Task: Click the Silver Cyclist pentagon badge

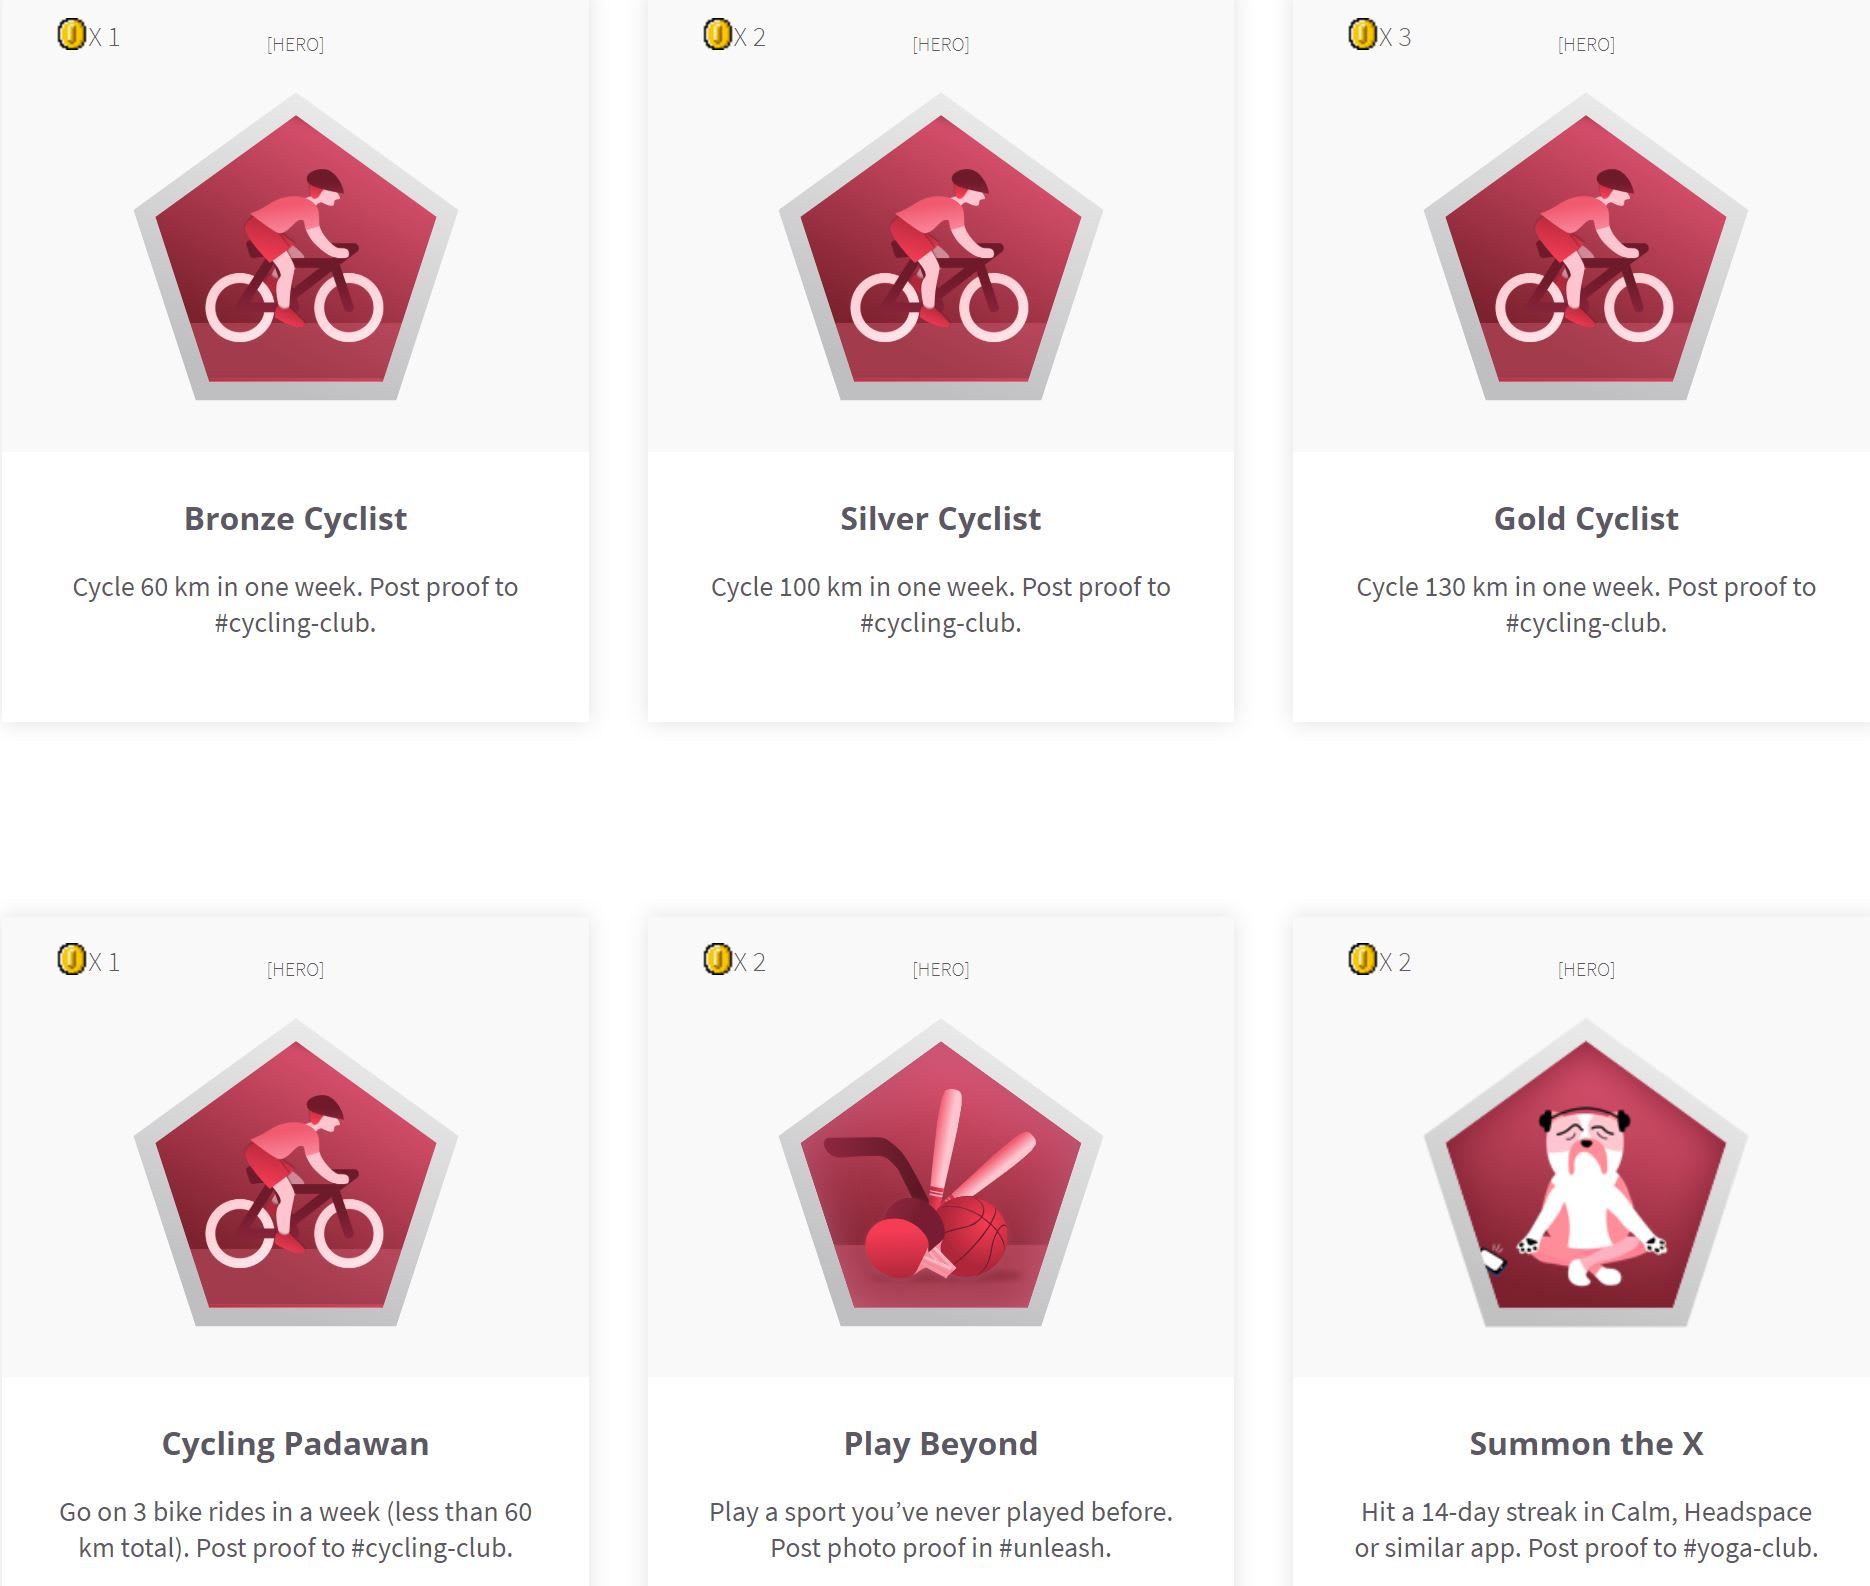Action: (940, 247)
